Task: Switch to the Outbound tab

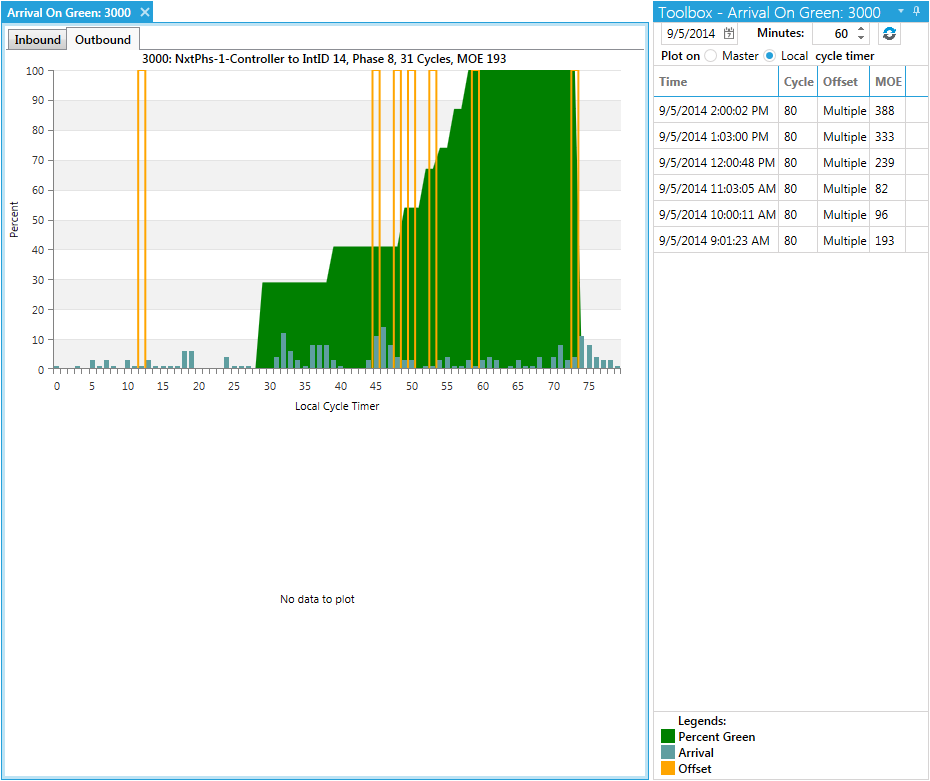Action: [103, 40]
